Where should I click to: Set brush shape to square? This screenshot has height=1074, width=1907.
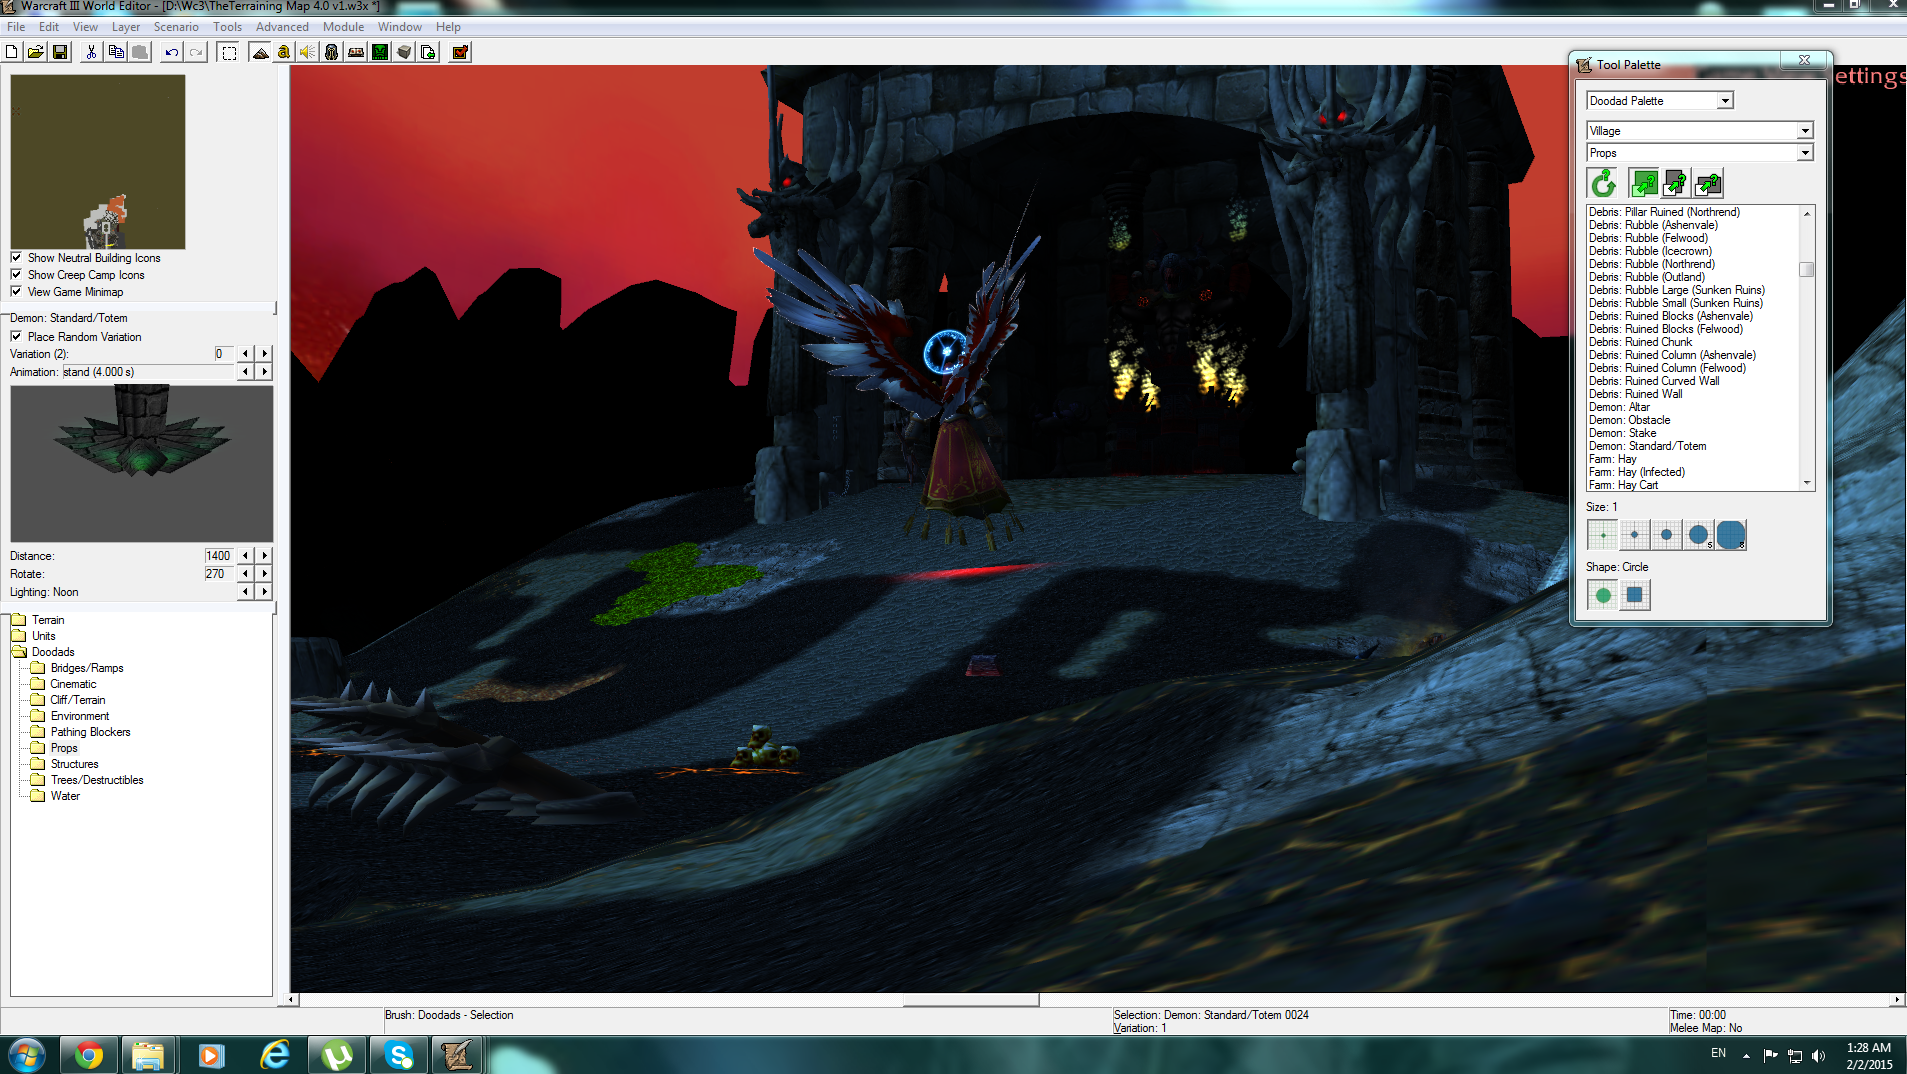[1634, 595]
